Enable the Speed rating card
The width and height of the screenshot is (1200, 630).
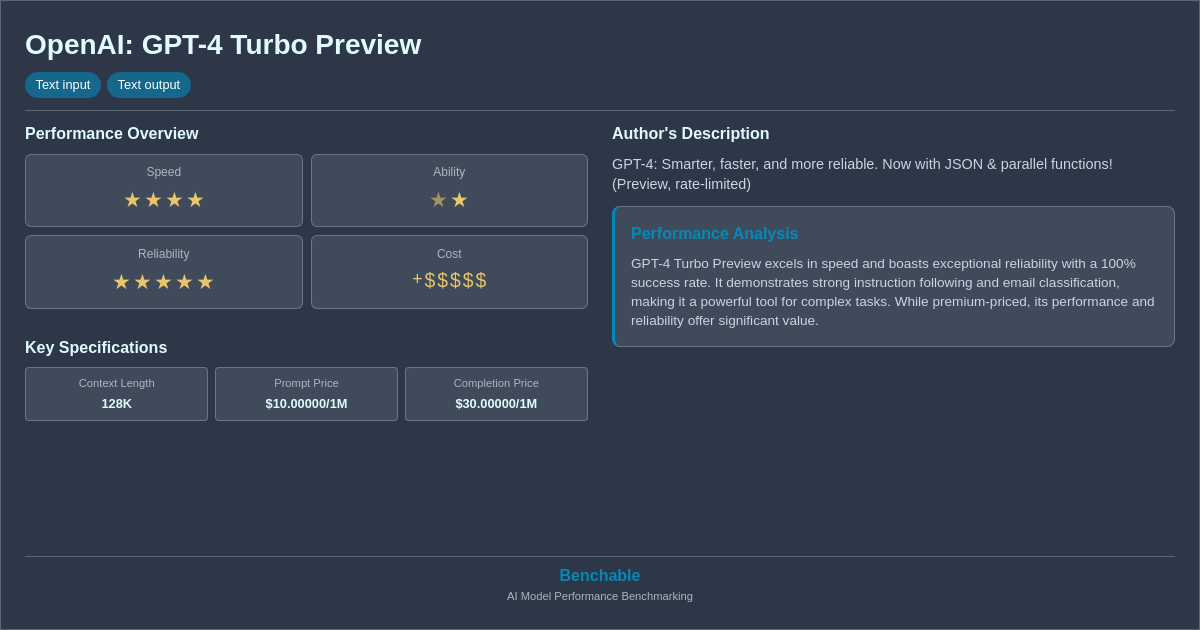coord(163,190)
